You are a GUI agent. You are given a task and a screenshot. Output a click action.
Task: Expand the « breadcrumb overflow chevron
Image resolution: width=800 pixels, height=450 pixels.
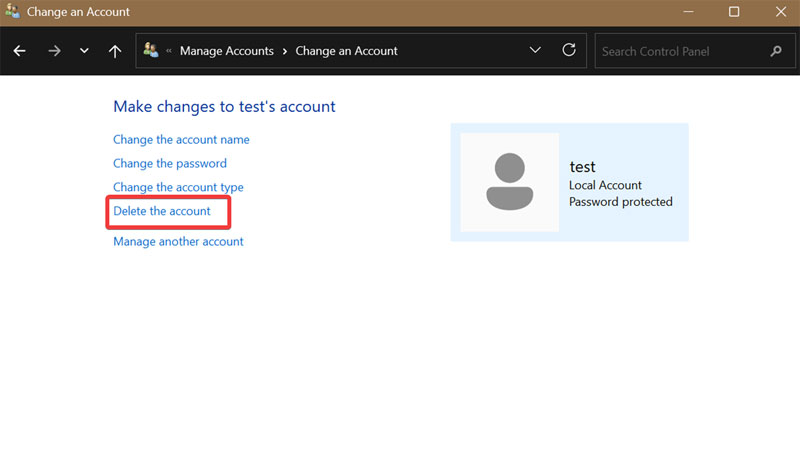169,51
